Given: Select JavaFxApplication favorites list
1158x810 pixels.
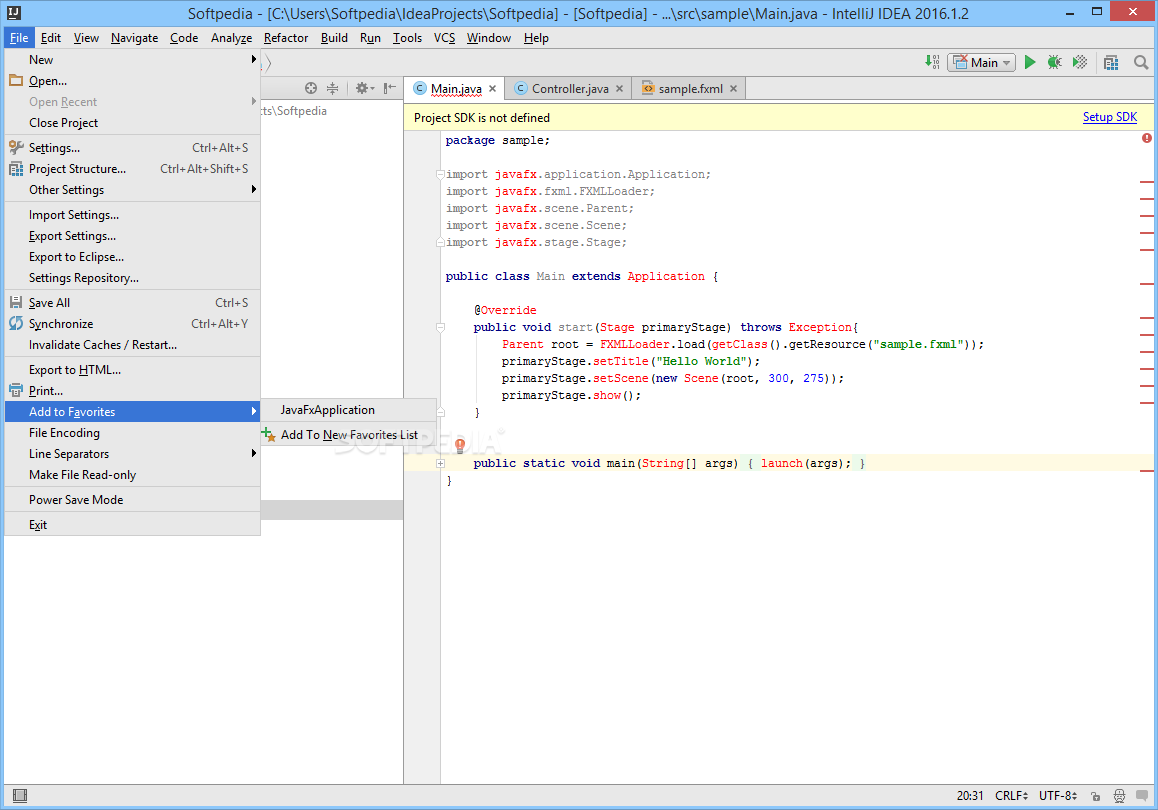Looking at the screenshot, I should point(349,410).
